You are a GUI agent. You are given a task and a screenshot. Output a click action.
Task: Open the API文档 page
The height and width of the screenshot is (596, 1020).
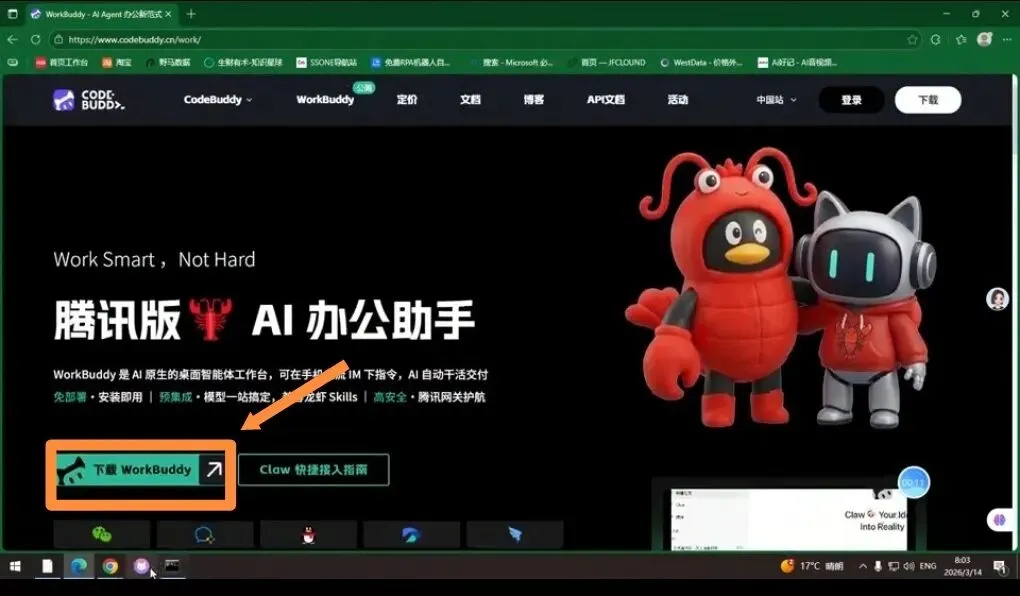(606, 100)
